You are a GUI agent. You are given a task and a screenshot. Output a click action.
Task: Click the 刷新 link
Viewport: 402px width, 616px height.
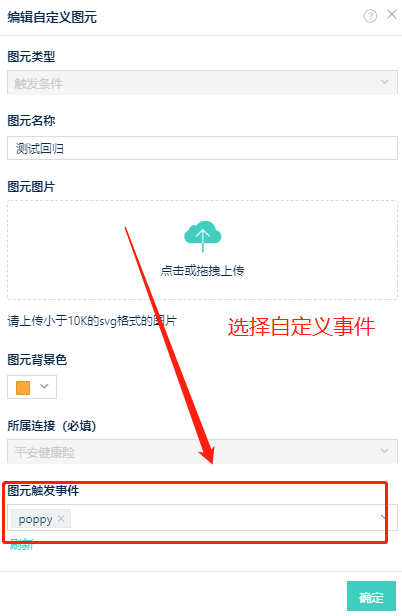coord(21,544)
